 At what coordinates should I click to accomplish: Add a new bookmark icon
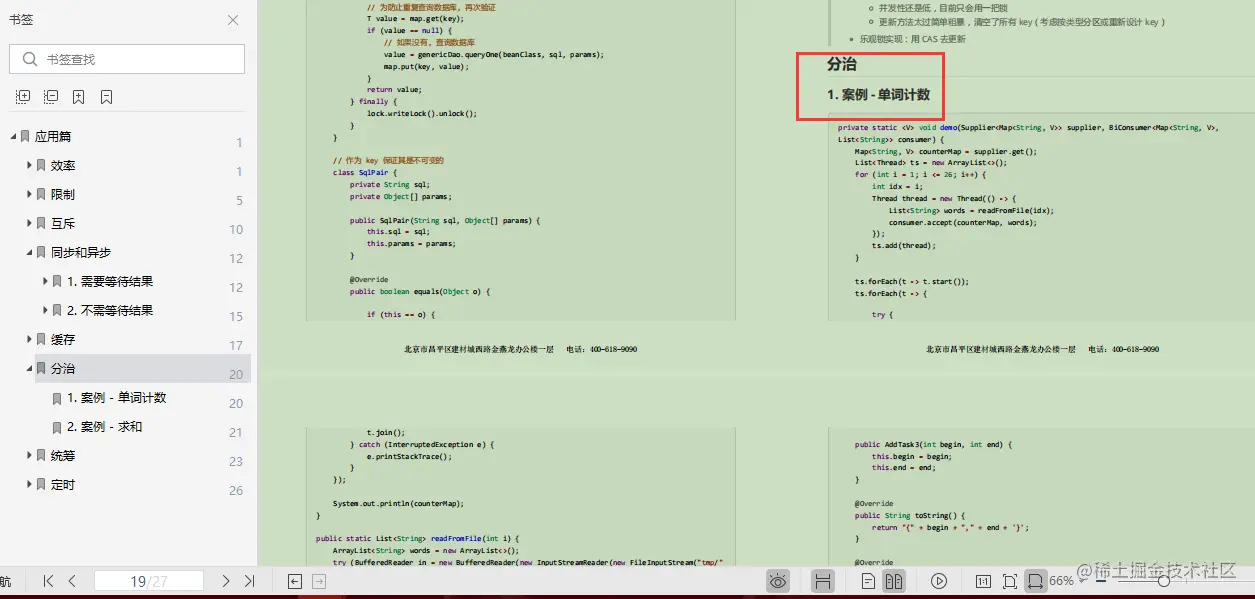coord(78,97)
